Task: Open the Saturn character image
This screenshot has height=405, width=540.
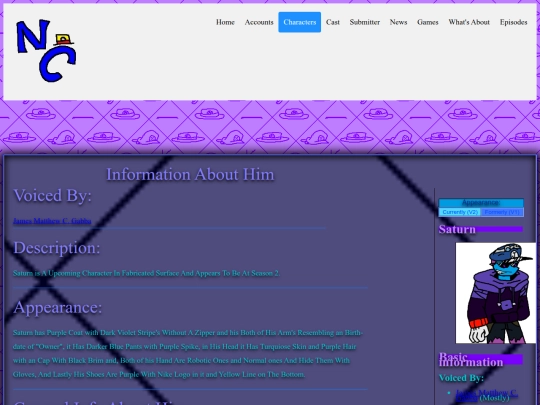Action: tap(496, 293)
